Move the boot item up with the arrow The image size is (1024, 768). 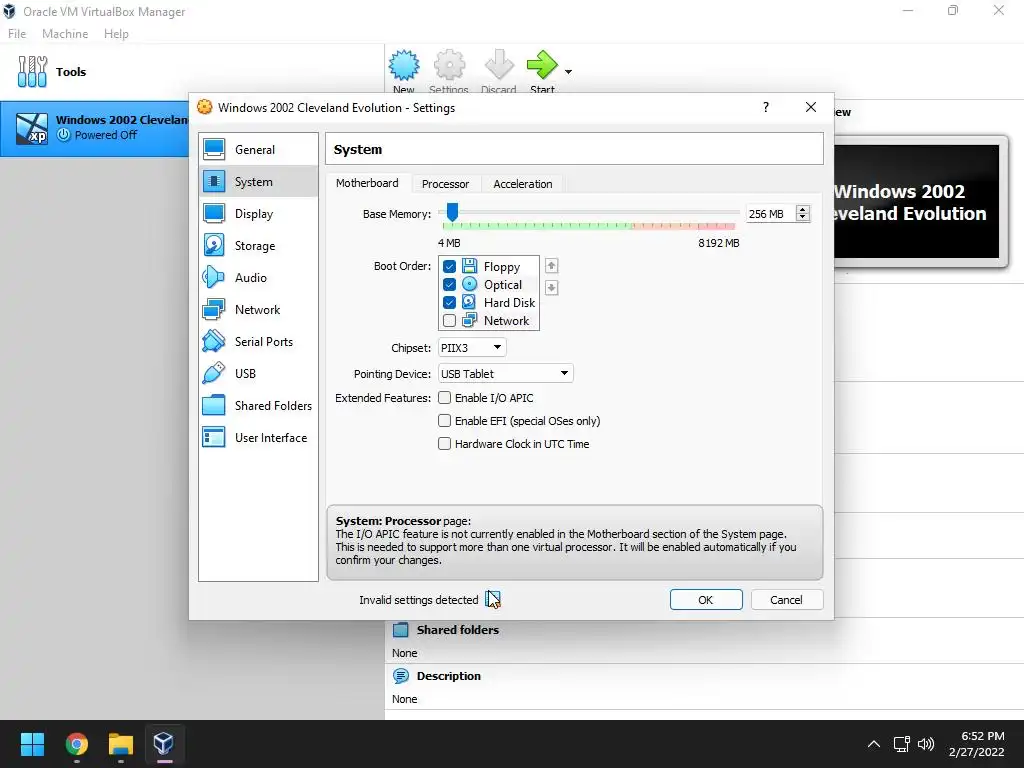551,266
